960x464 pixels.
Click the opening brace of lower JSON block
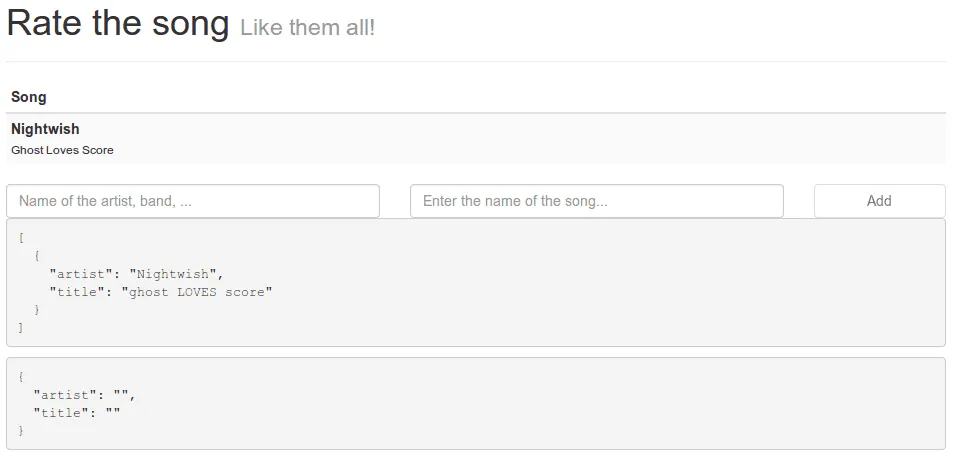(x=21, y=376)
